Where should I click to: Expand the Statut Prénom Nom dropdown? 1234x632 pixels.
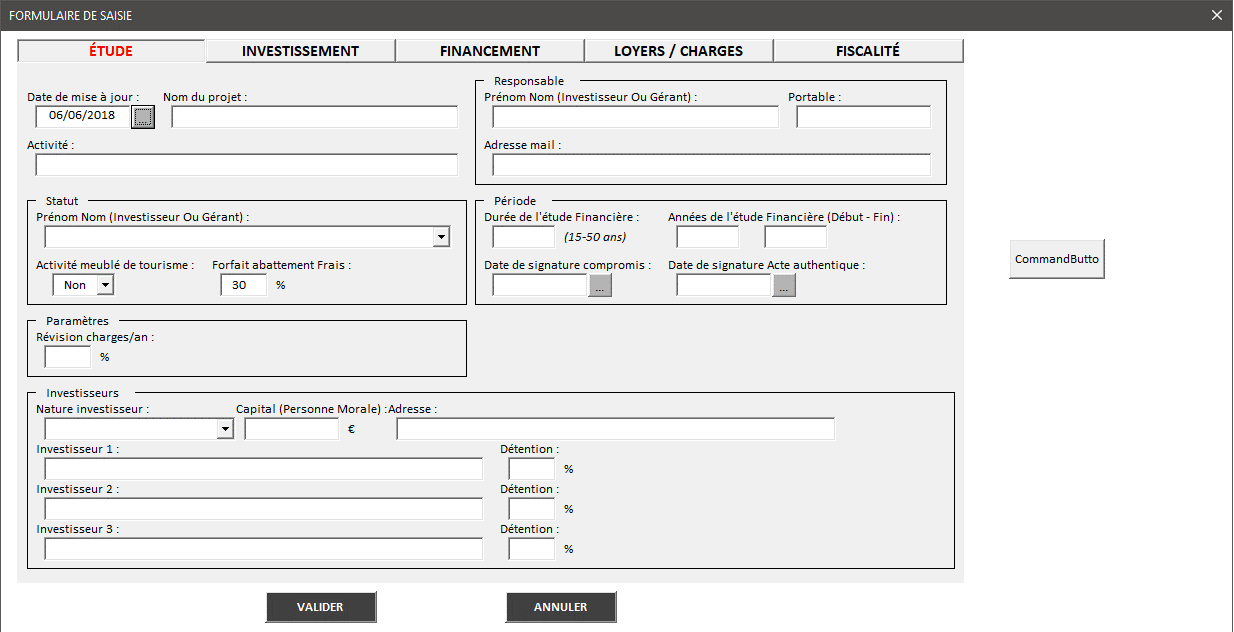point(441,237)
